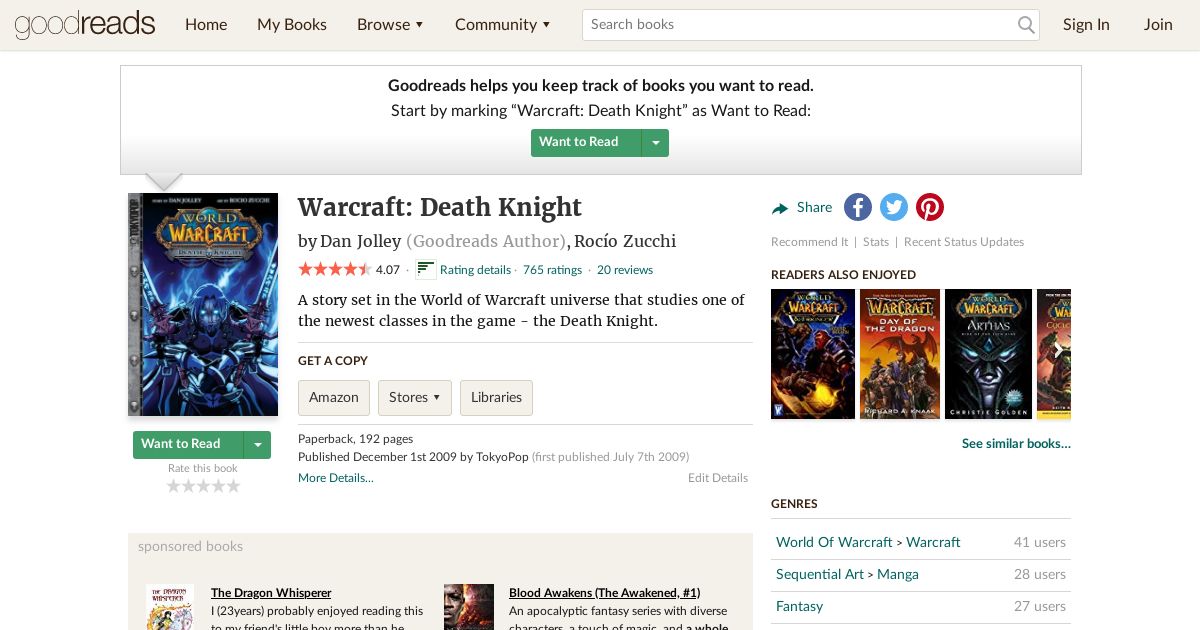Screen dimensions: 1200x630
Task: View 41 users for Warcraft genre
Action: point(1040,542)
